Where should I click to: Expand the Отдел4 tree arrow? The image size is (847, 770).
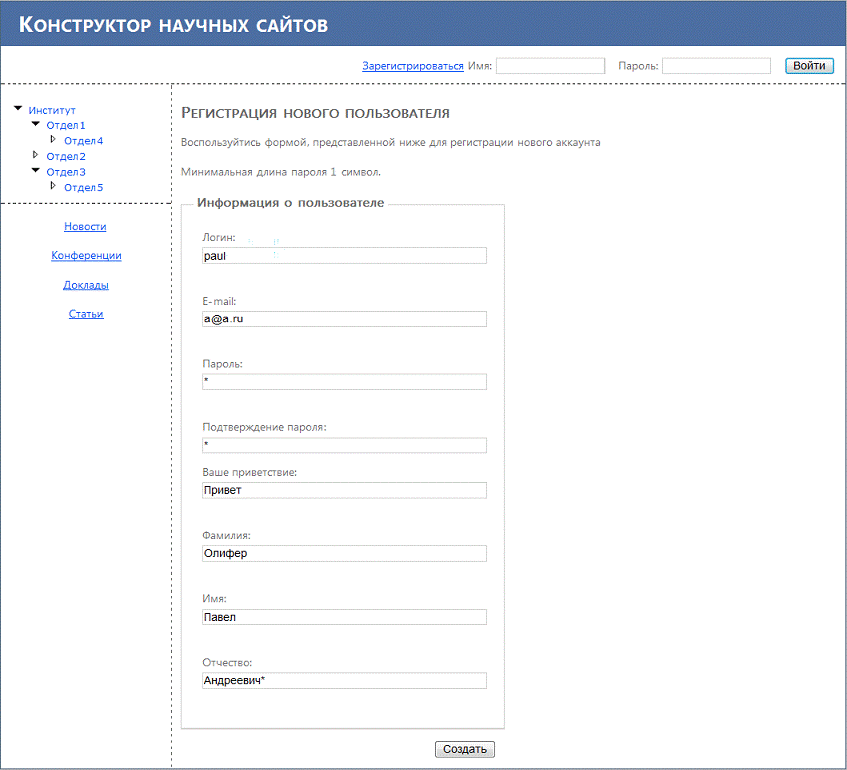[x=54, y=140]
